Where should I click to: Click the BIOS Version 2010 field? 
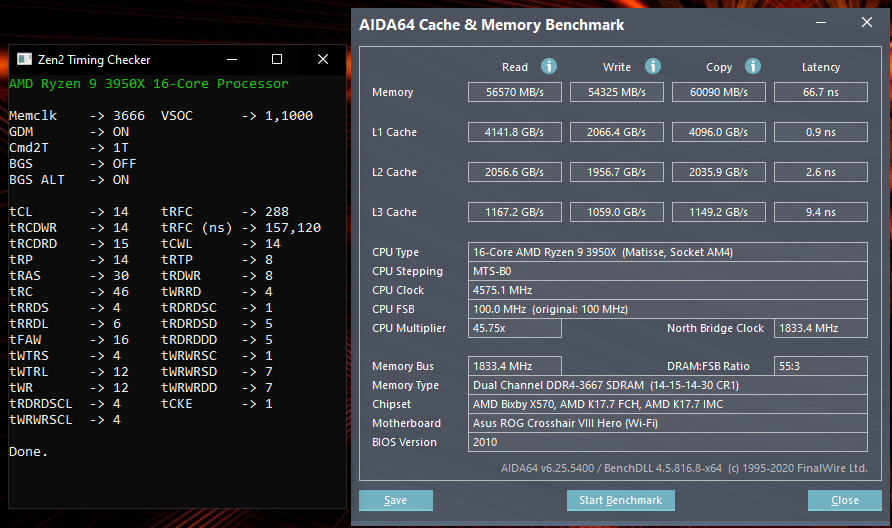[668, 442]
